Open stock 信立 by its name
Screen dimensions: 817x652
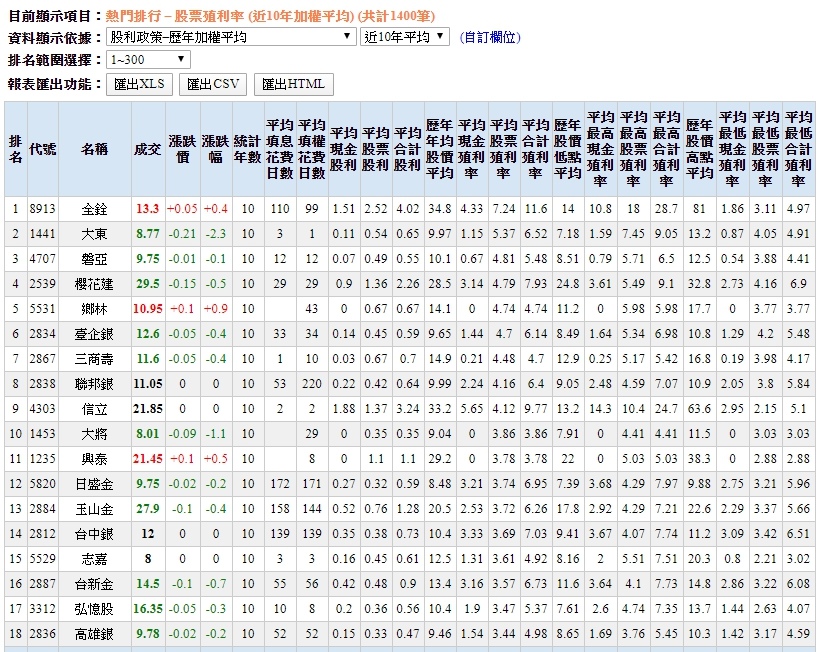pos(94,409)
